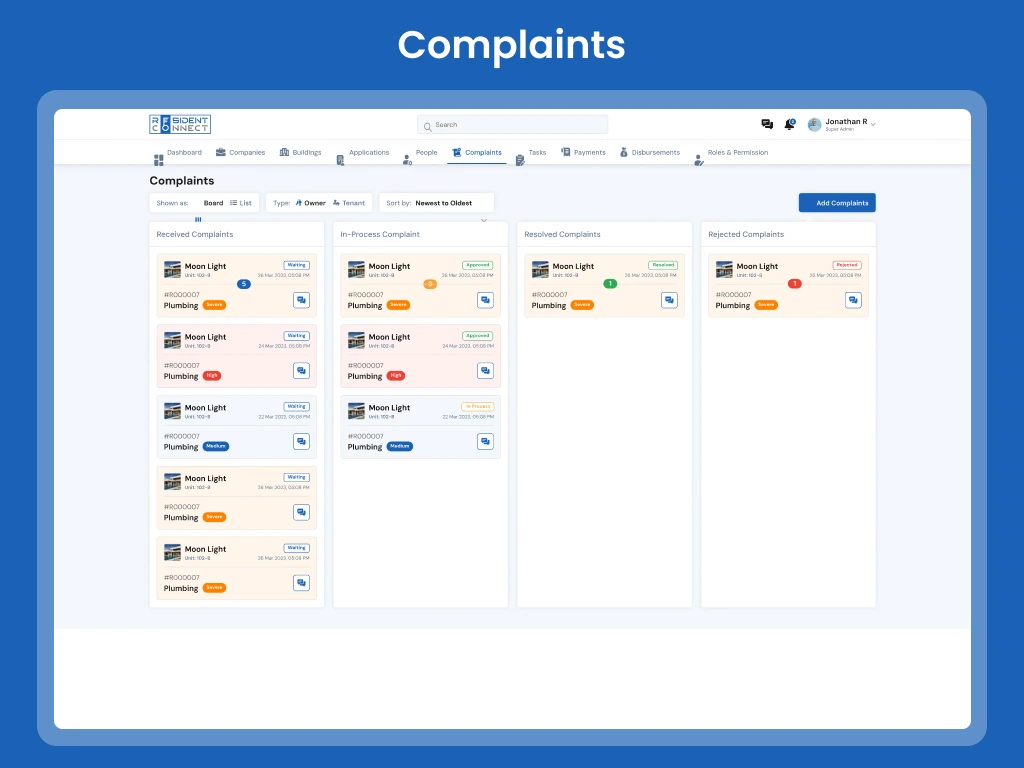Open chat on the In Process status card

coord(485,441)
